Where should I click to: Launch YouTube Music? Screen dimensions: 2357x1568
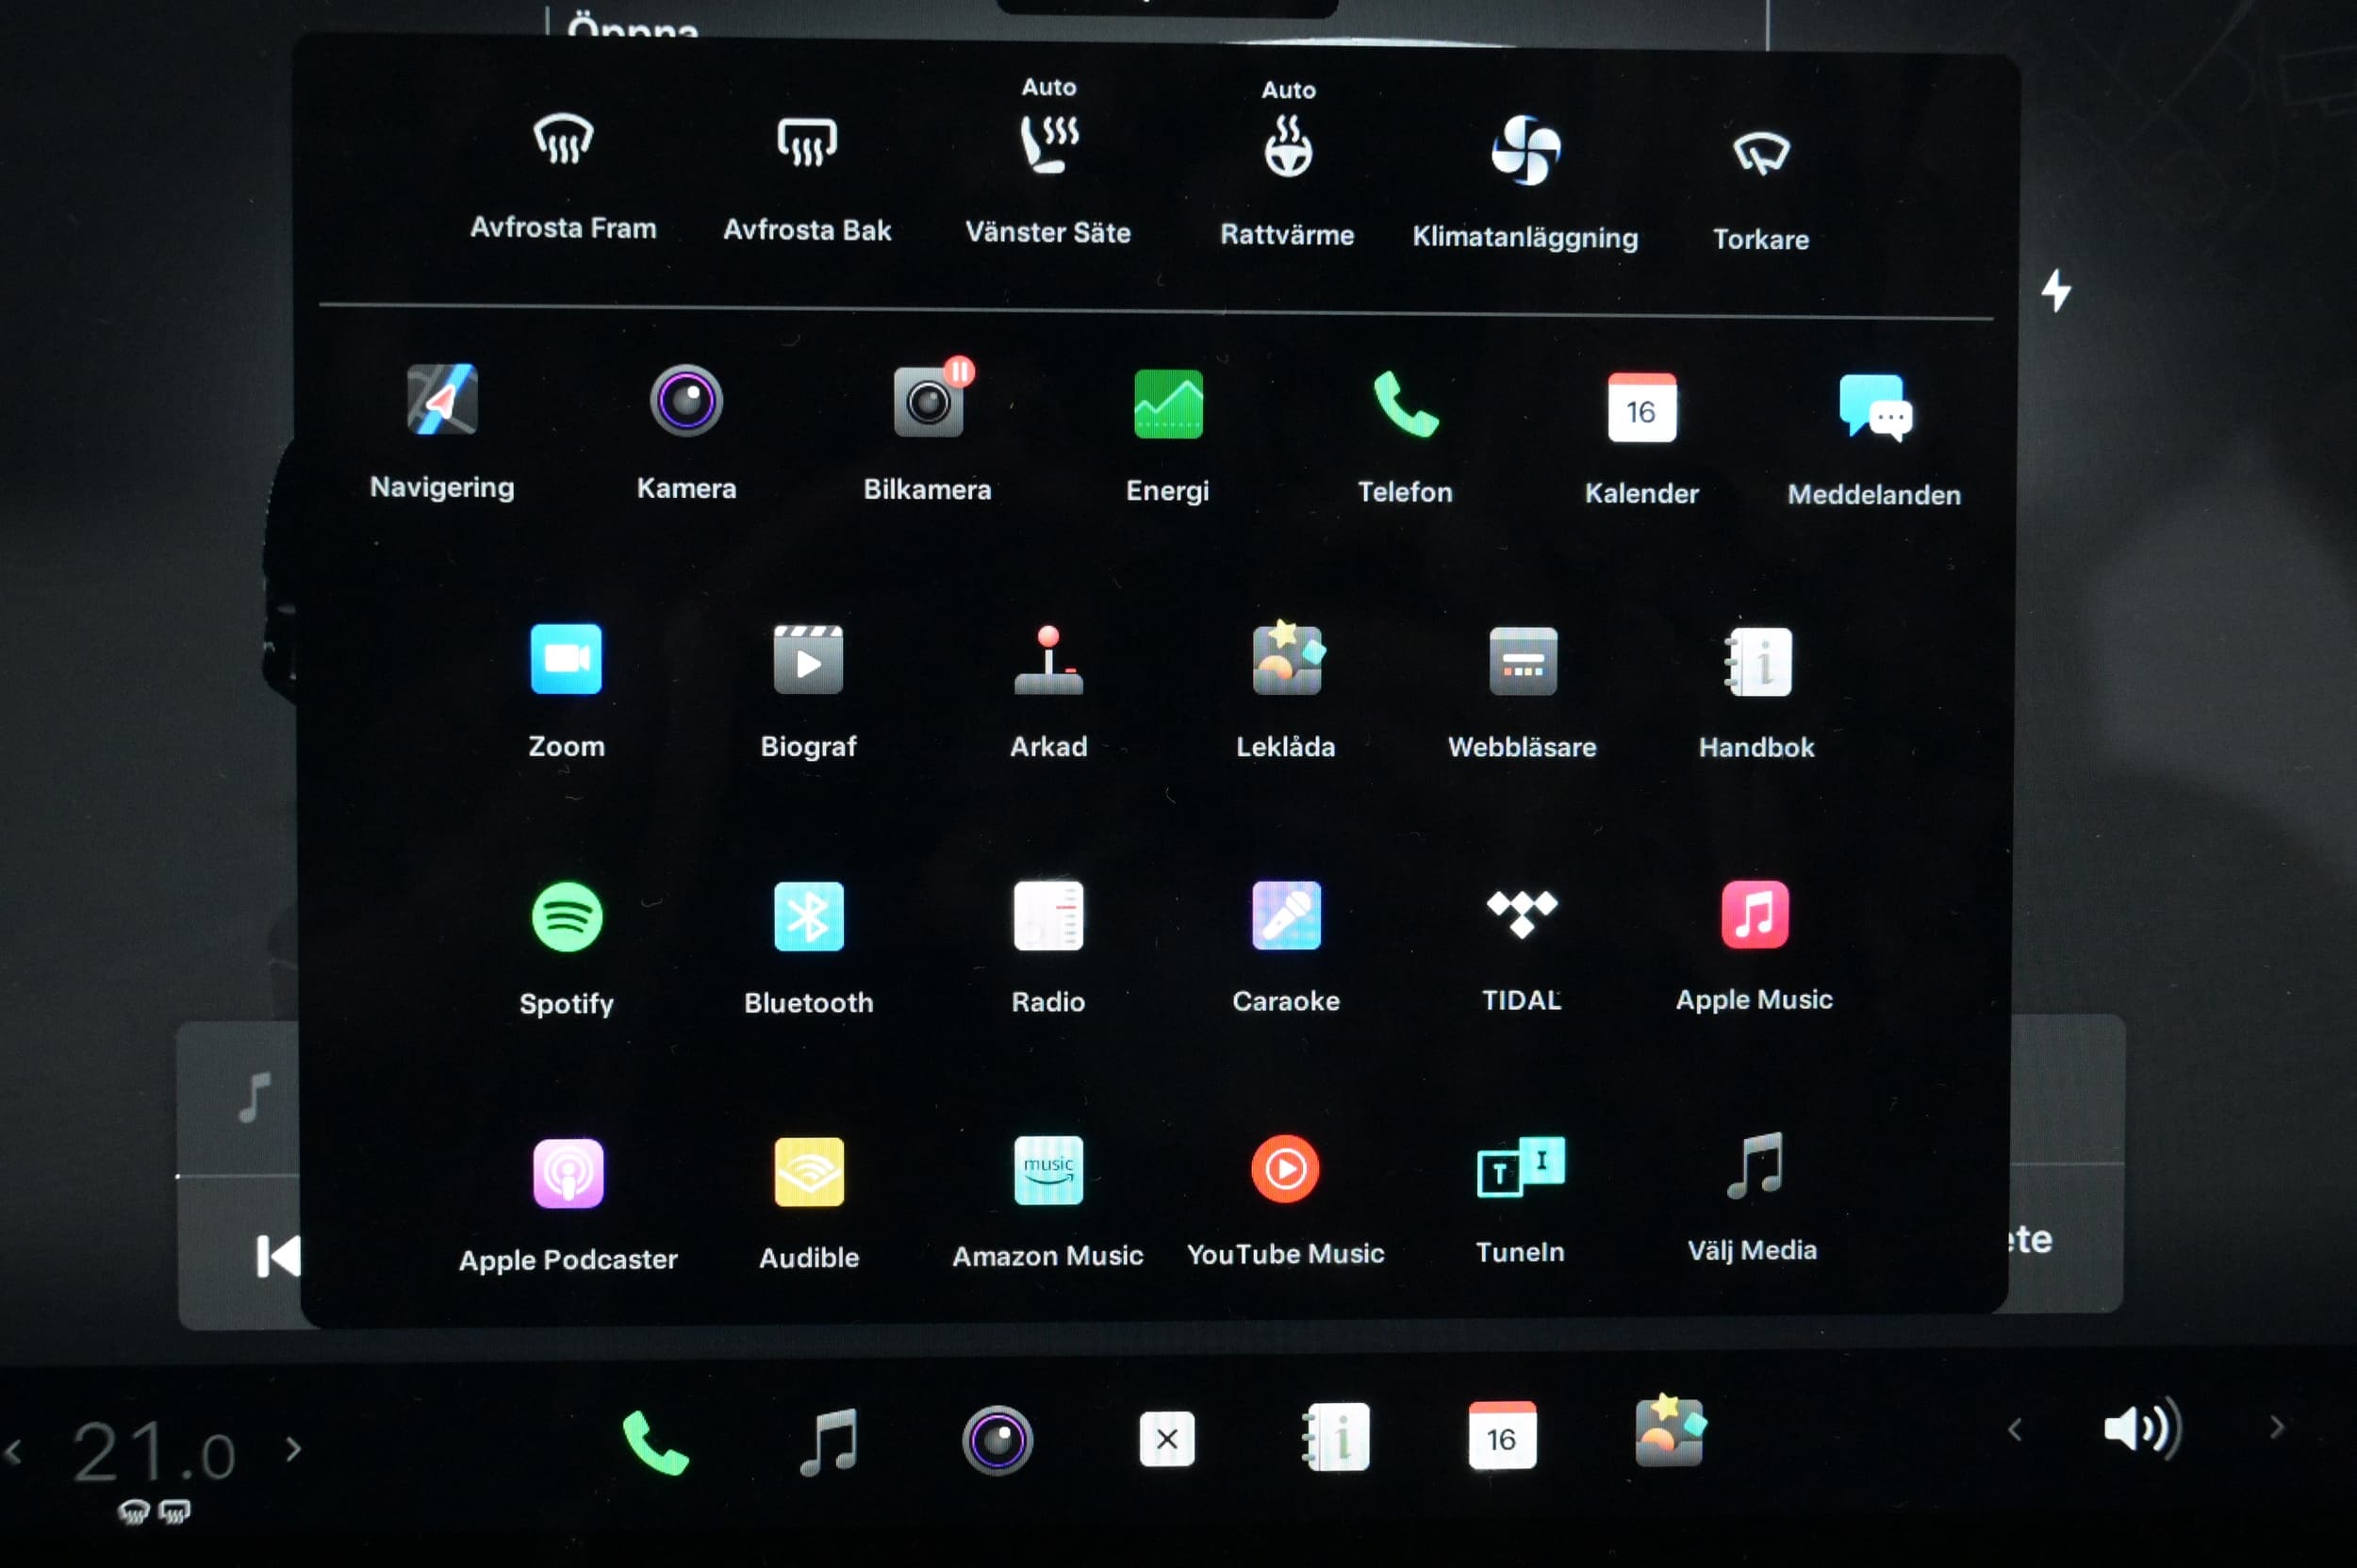(1285, 1168)
